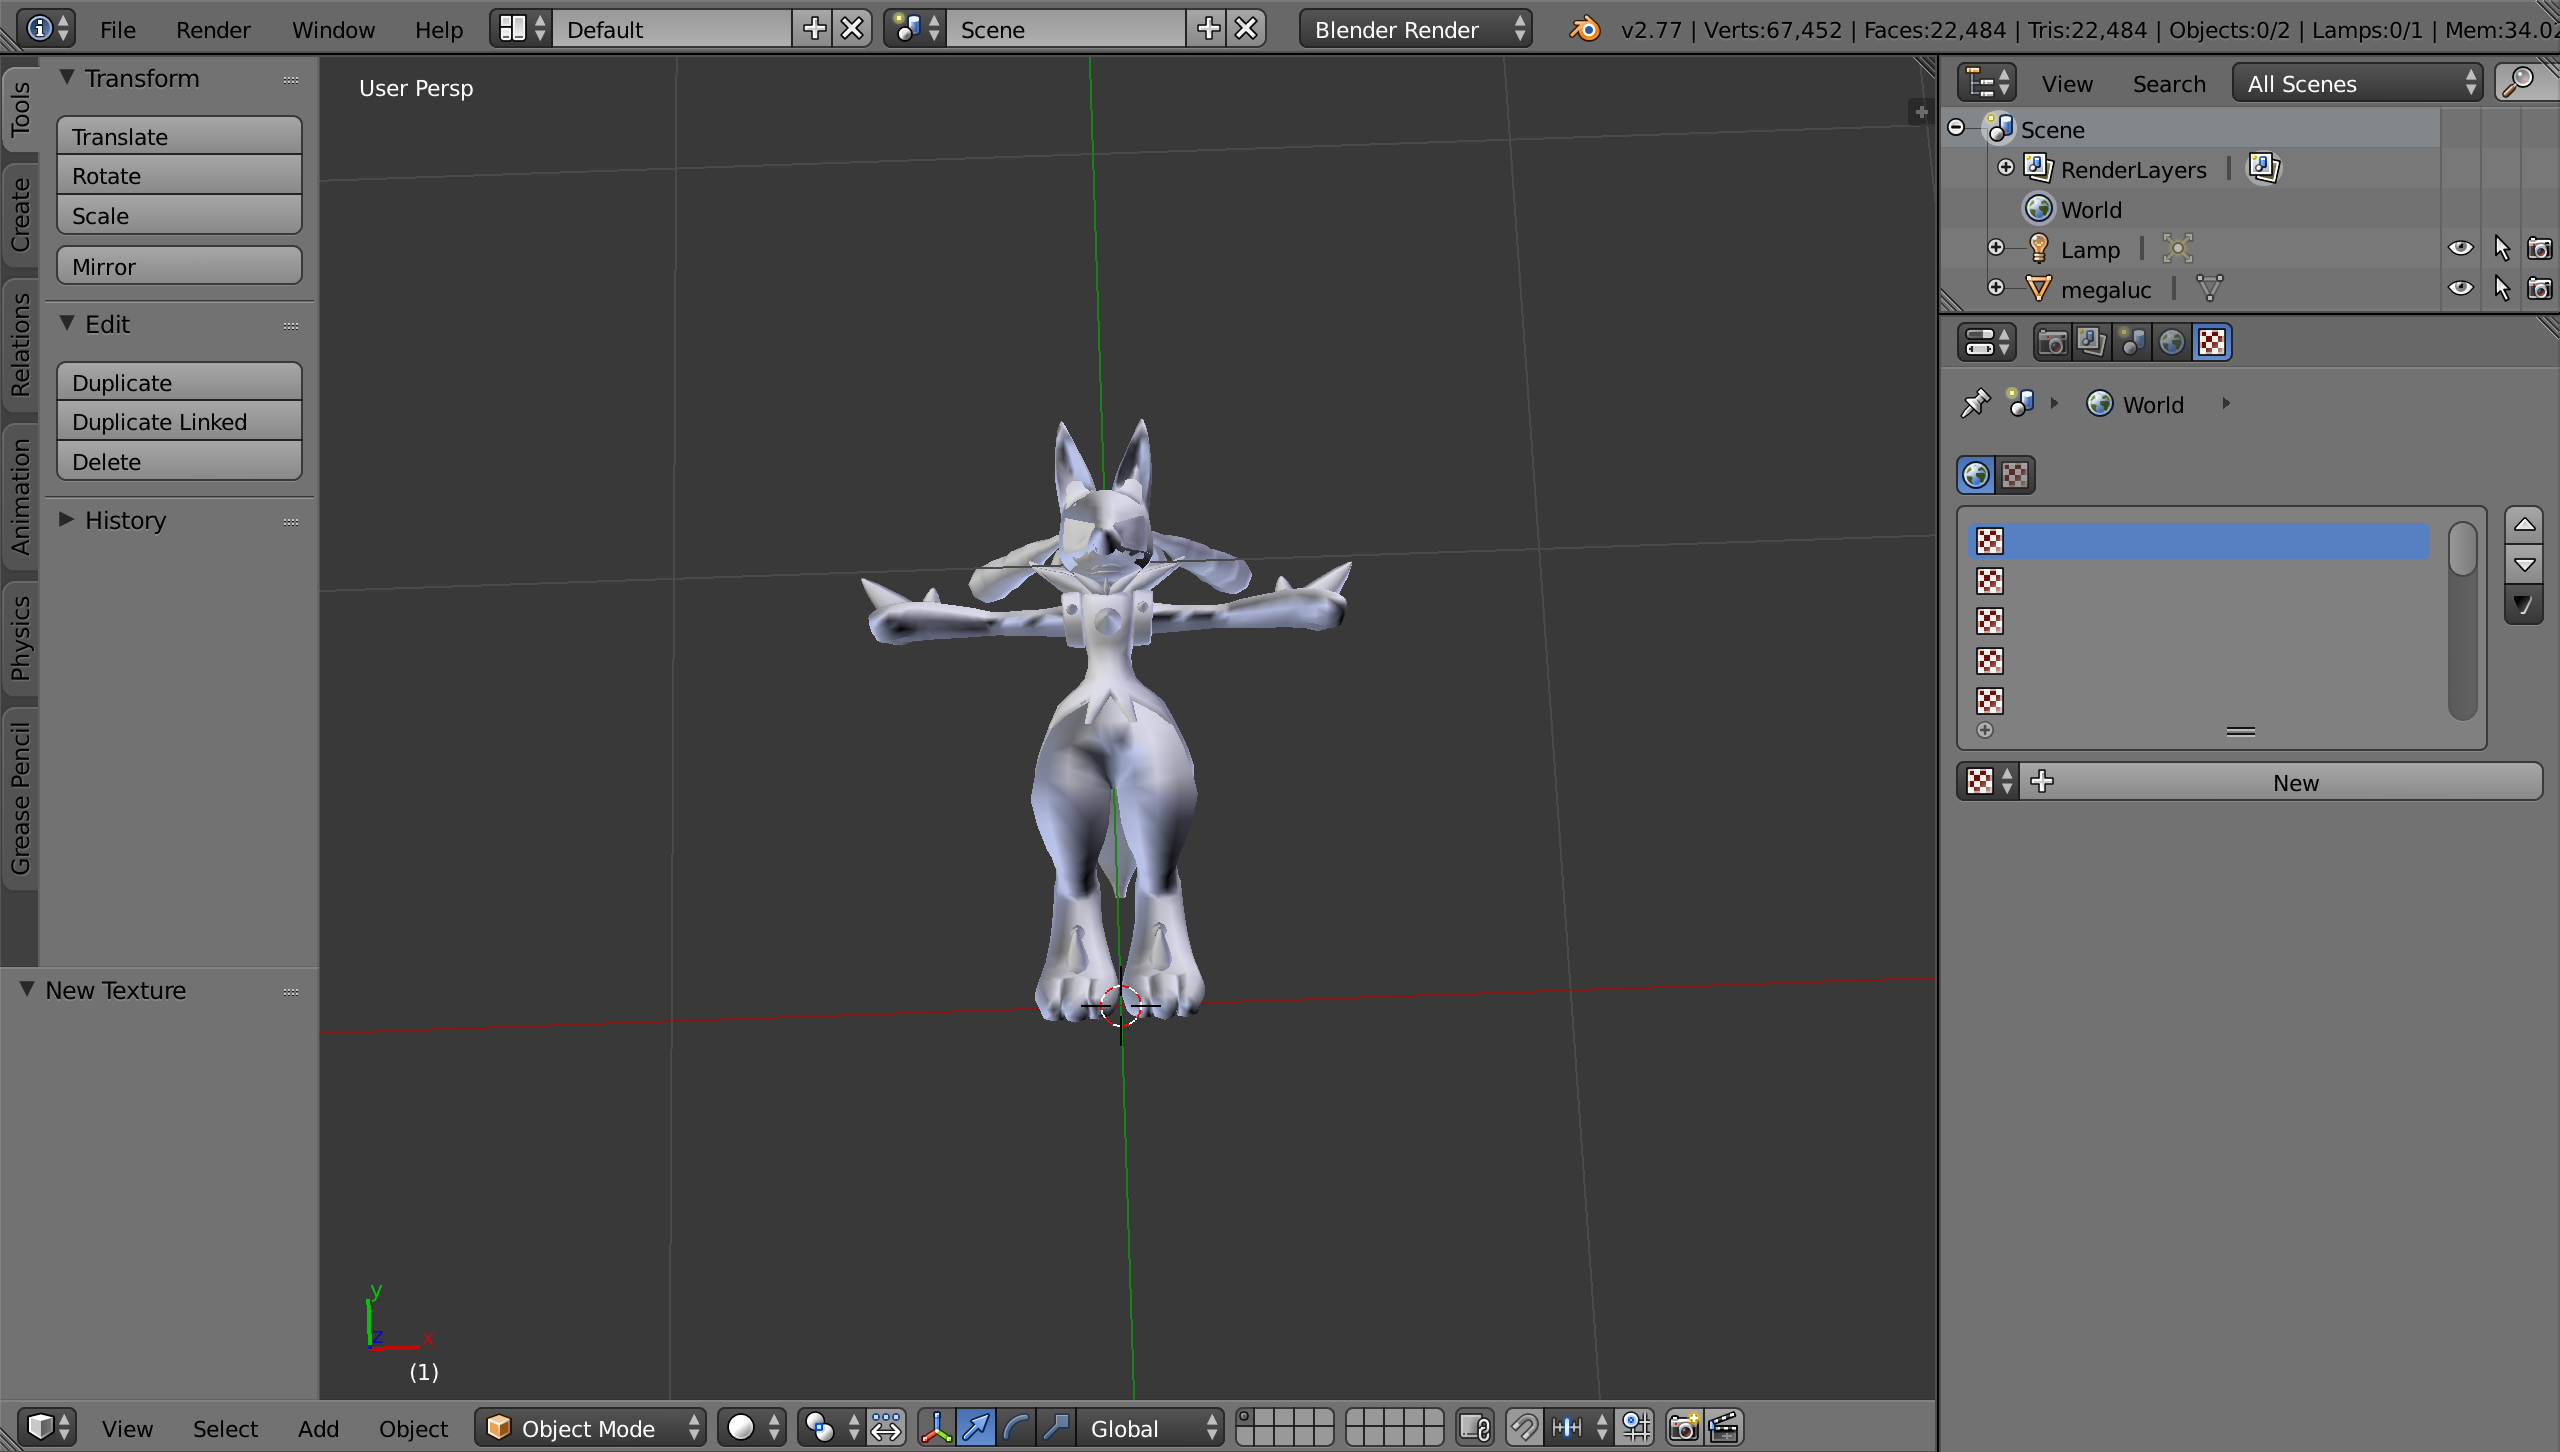The image size is (2560, 1452).
Task: Open the Render properties tab with the camera icon
Action: click(2052, 343)
